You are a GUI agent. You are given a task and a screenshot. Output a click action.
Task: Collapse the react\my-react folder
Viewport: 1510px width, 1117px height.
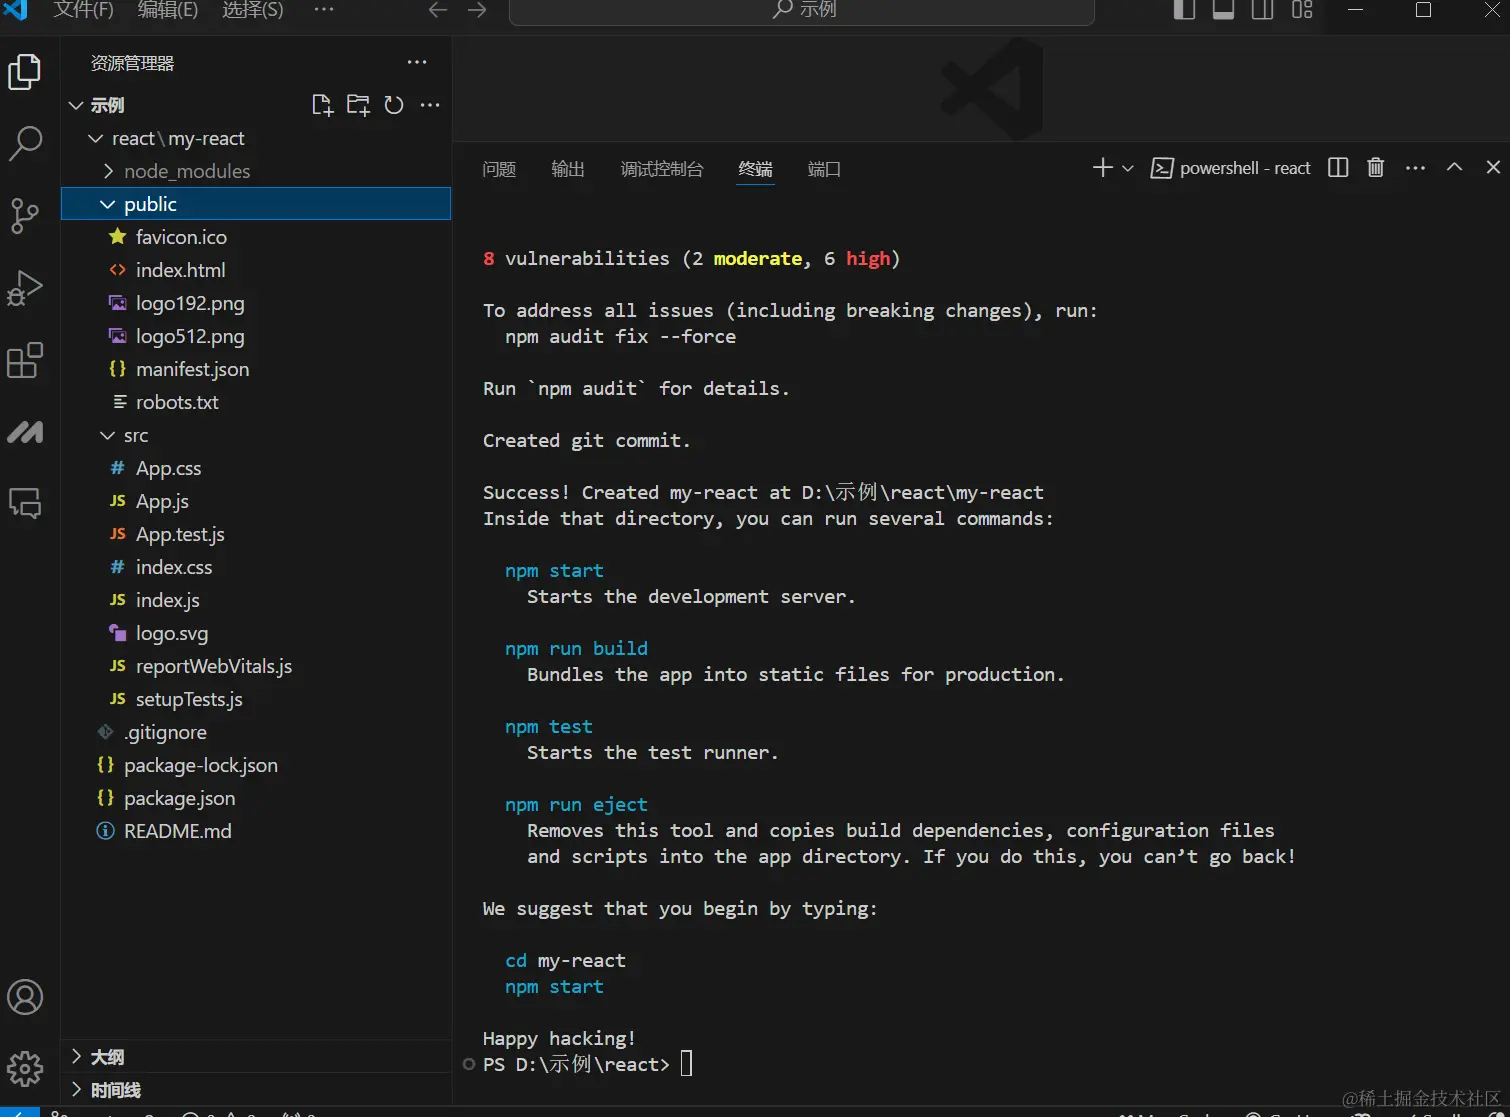point(96,138)
